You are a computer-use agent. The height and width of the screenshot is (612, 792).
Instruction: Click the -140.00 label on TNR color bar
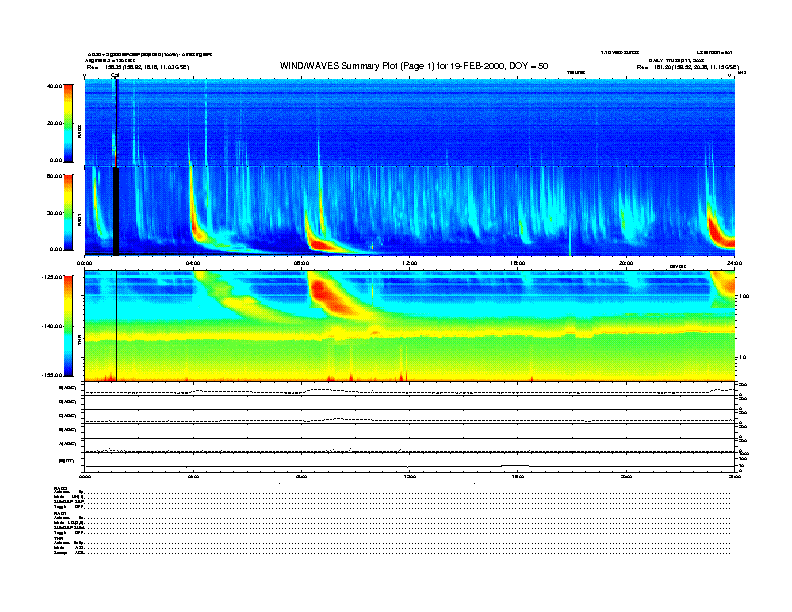click(52, 326)
